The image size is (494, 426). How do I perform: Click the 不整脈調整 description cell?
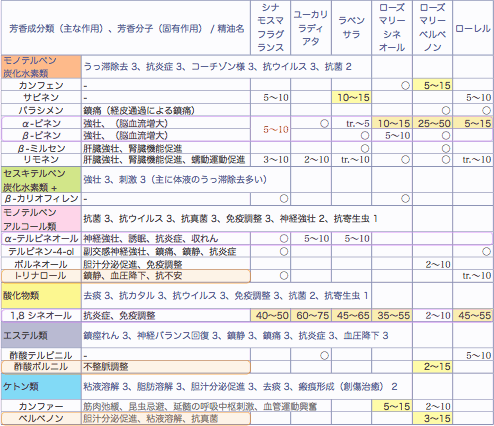coord(166,367)
